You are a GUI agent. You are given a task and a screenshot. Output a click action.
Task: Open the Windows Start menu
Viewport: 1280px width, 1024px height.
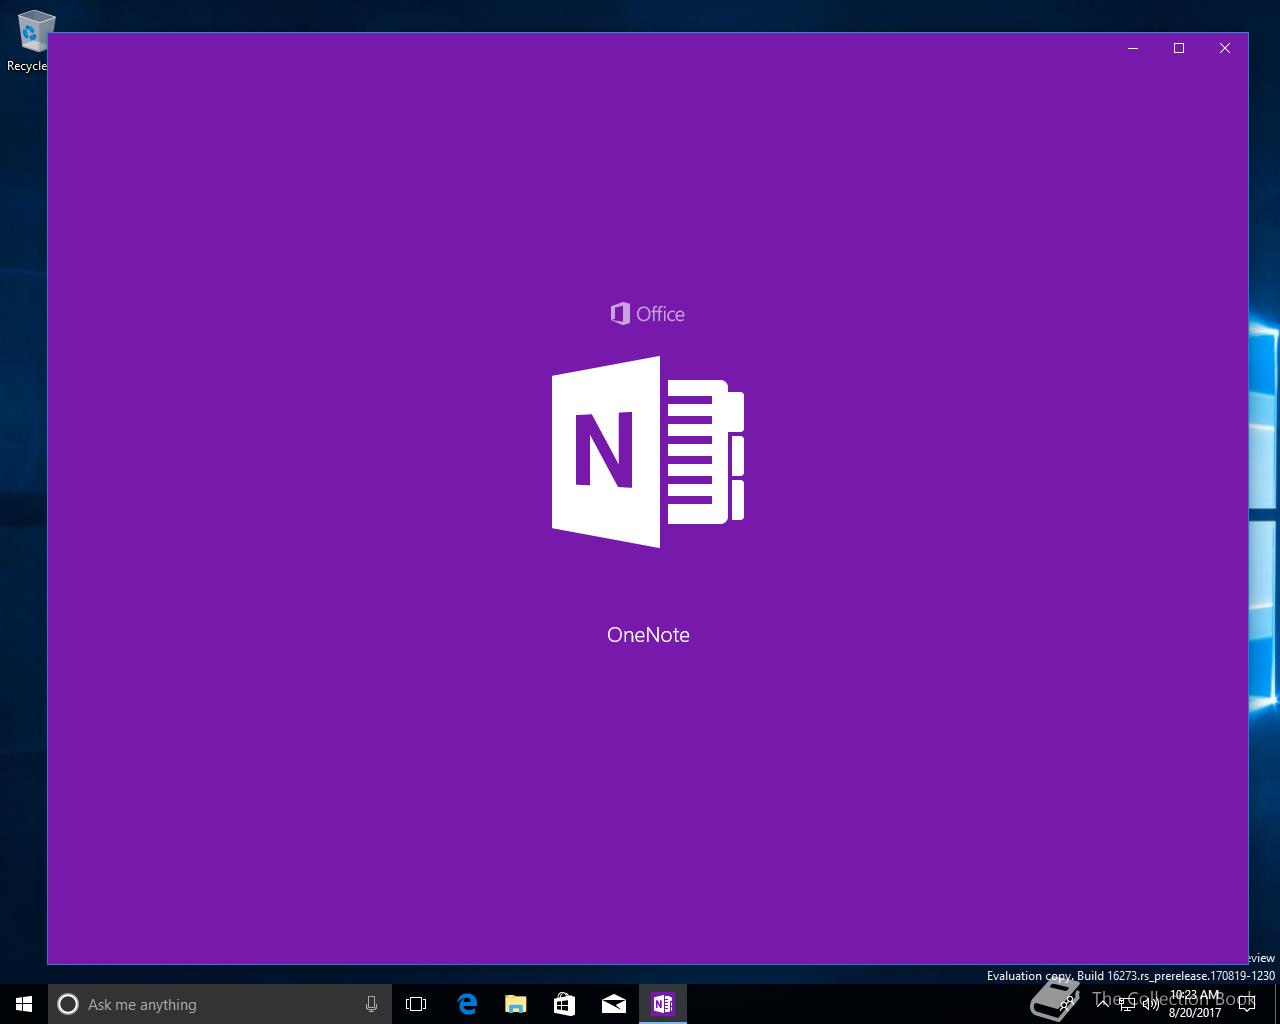(x=24, y=1004)
